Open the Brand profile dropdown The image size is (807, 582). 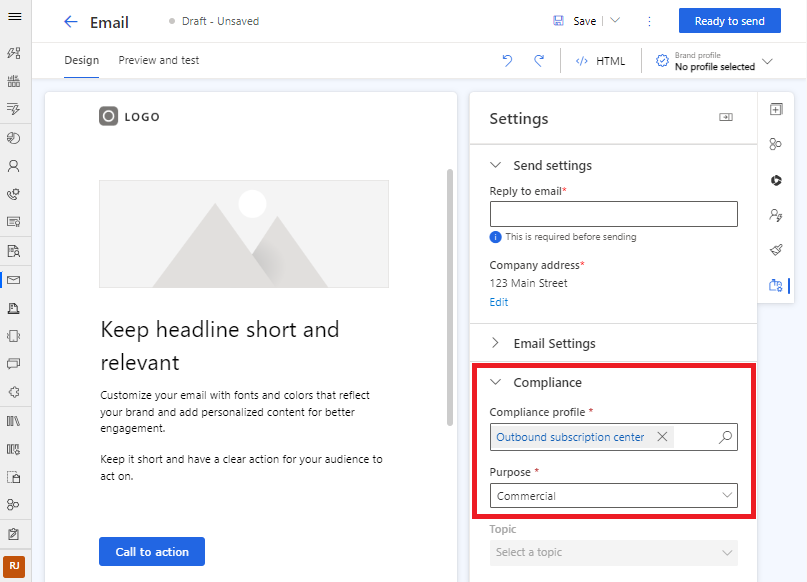click(x=714, y=61)
